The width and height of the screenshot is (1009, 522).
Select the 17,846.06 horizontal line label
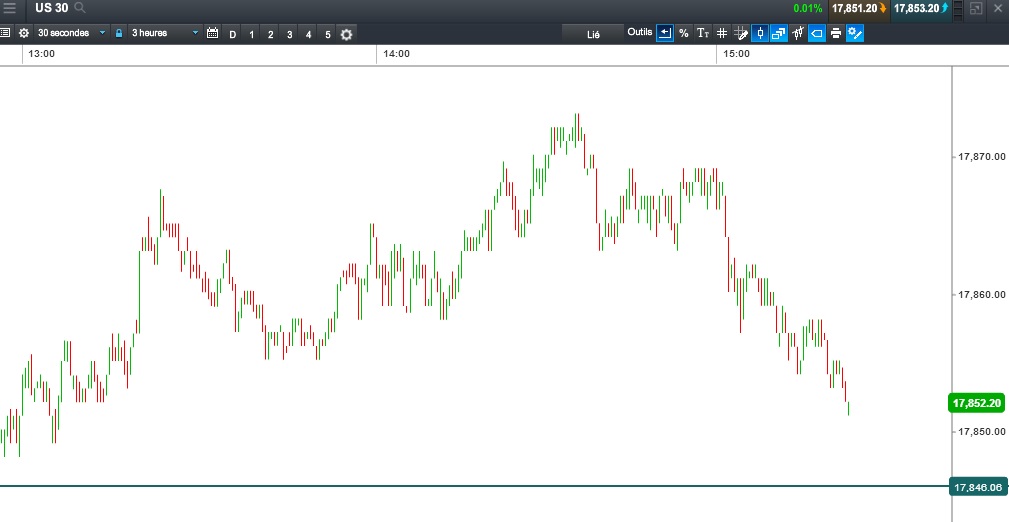977,487
